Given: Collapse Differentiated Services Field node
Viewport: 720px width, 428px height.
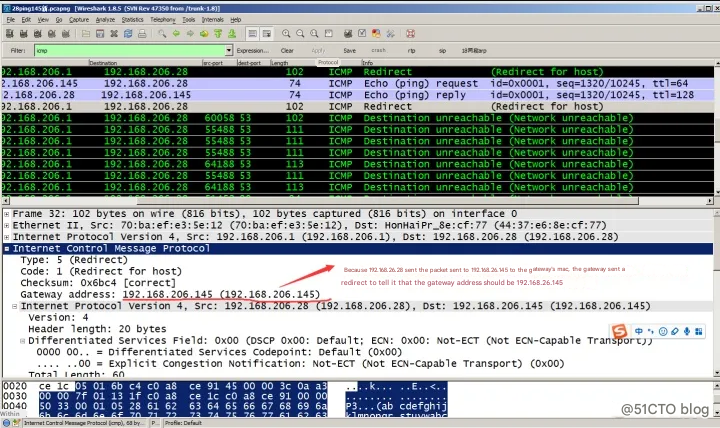Looking at the screenshot, I should (x=22, y=341).
